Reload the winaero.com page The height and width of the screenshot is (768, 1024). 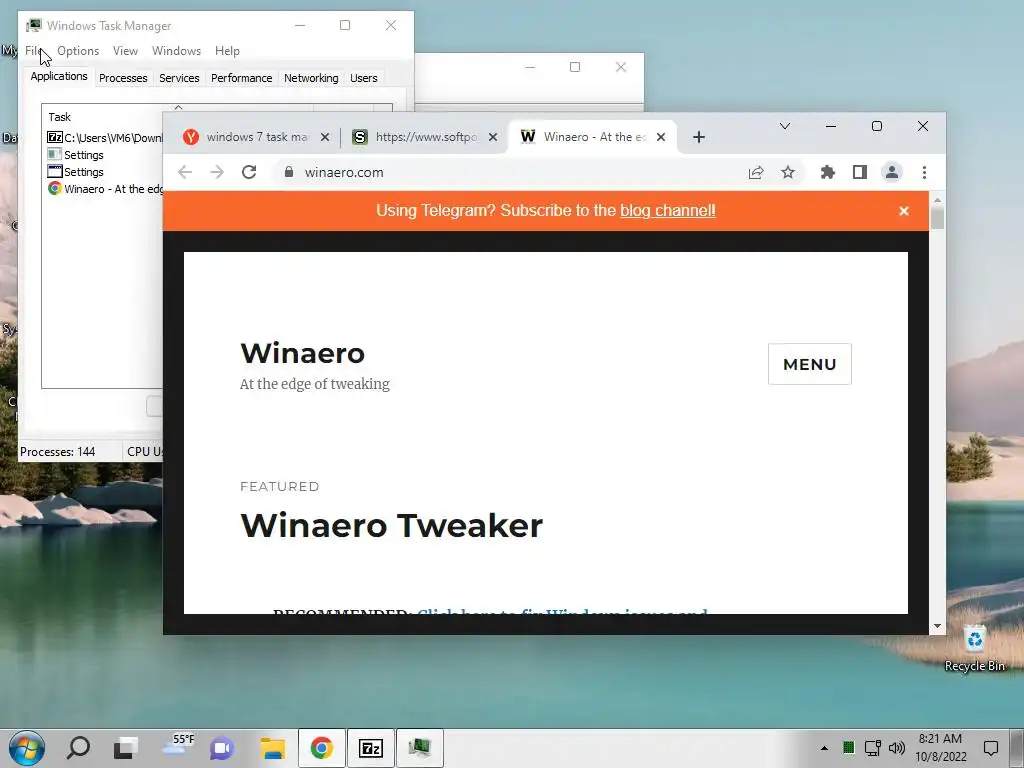point(249,172)
